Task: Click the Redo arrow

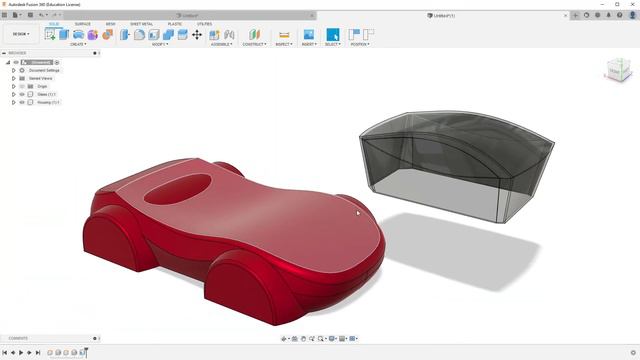Action: coord(54,15)
